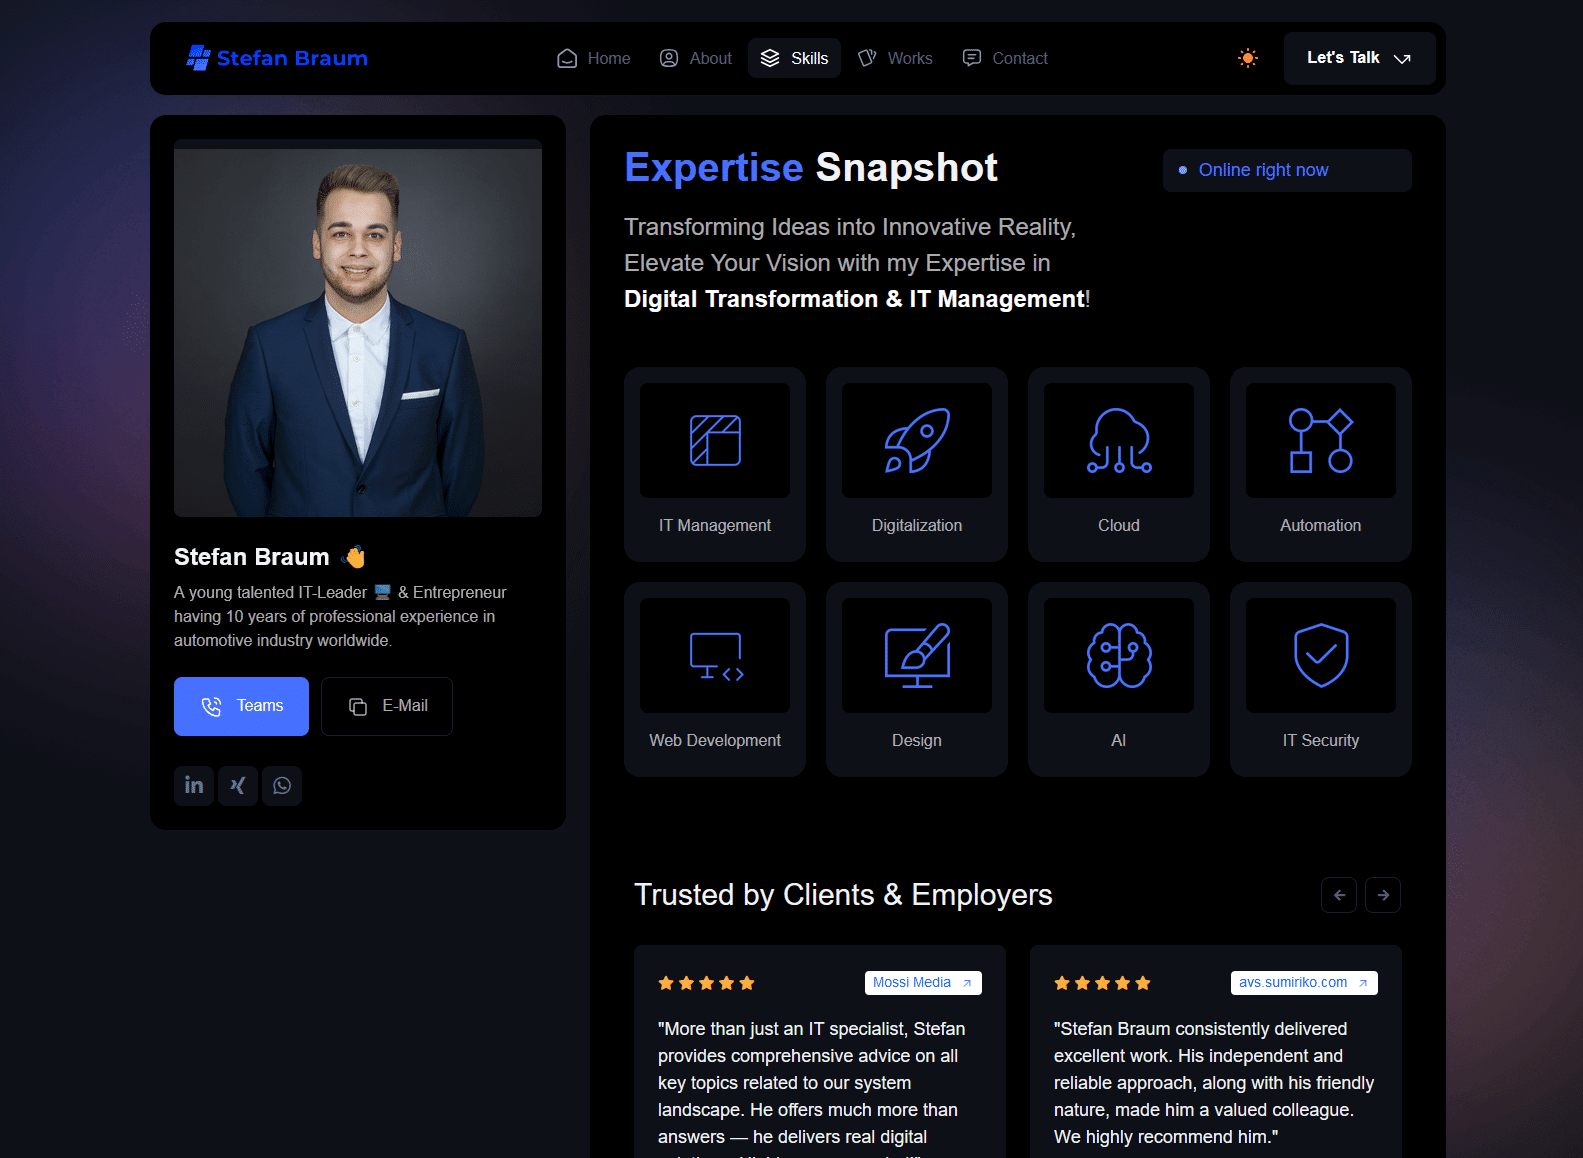Show the previous testimonial with left arrow

click(1339, 895)
